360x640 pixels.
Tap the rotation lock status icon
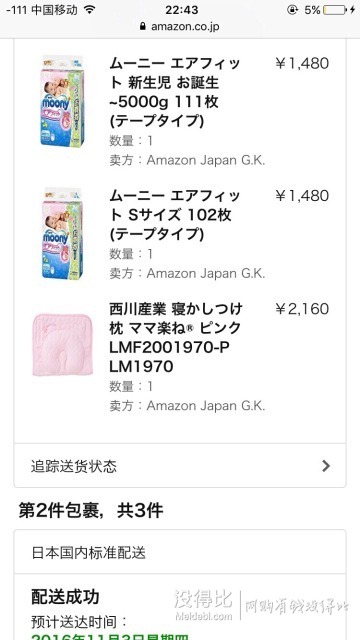click(x=292, y=10)
